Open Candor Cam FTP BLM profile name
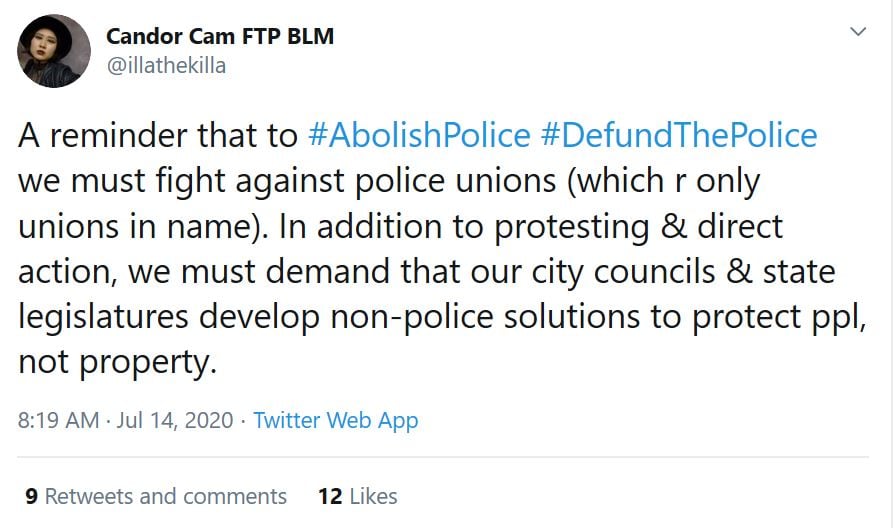895x528 pixels. tap(220, 37)
